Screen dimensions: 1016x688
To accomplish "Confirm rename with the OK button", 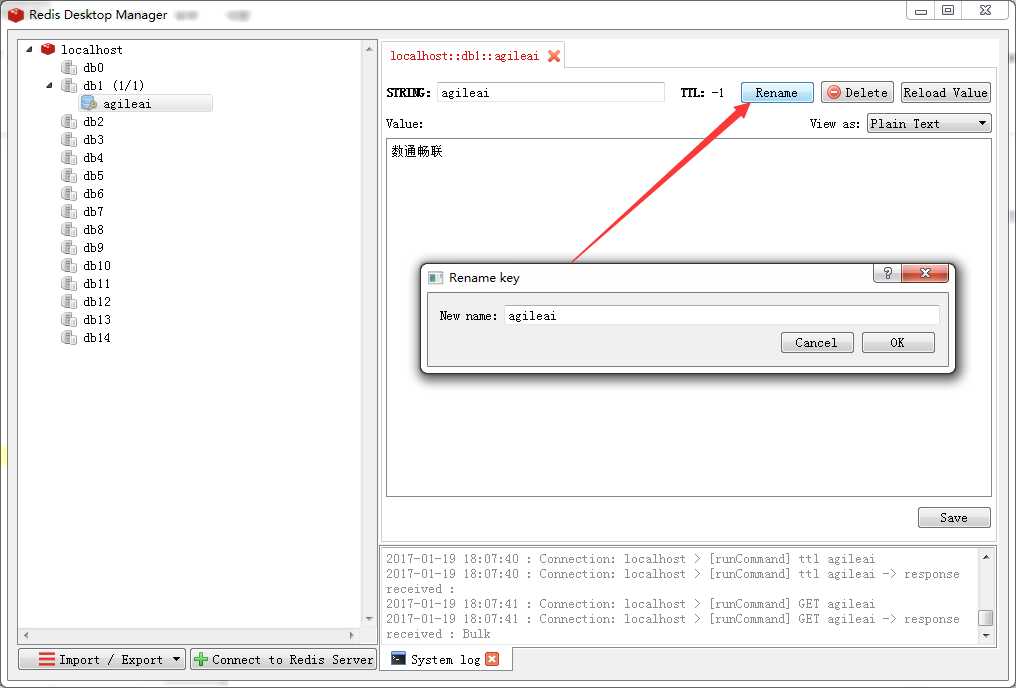I will pyautogui.click(x=898, y=343).
